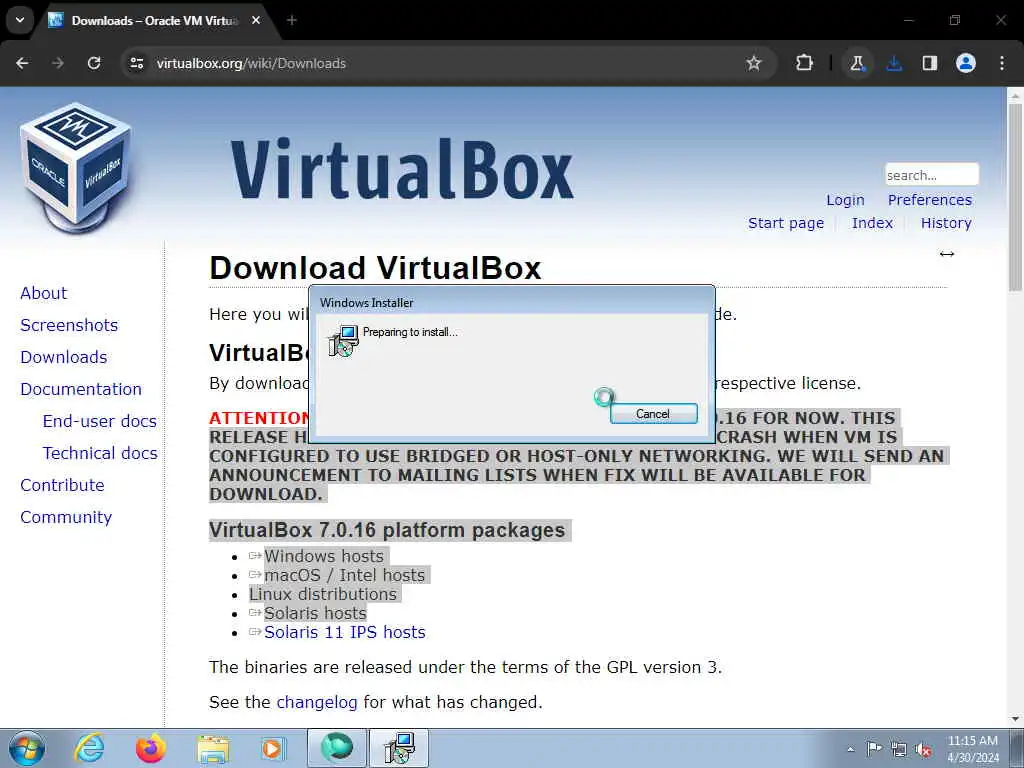The image size is (1024, 768).
Task: Cancel the Windows Installer dialog
Action: pos(654,413)
